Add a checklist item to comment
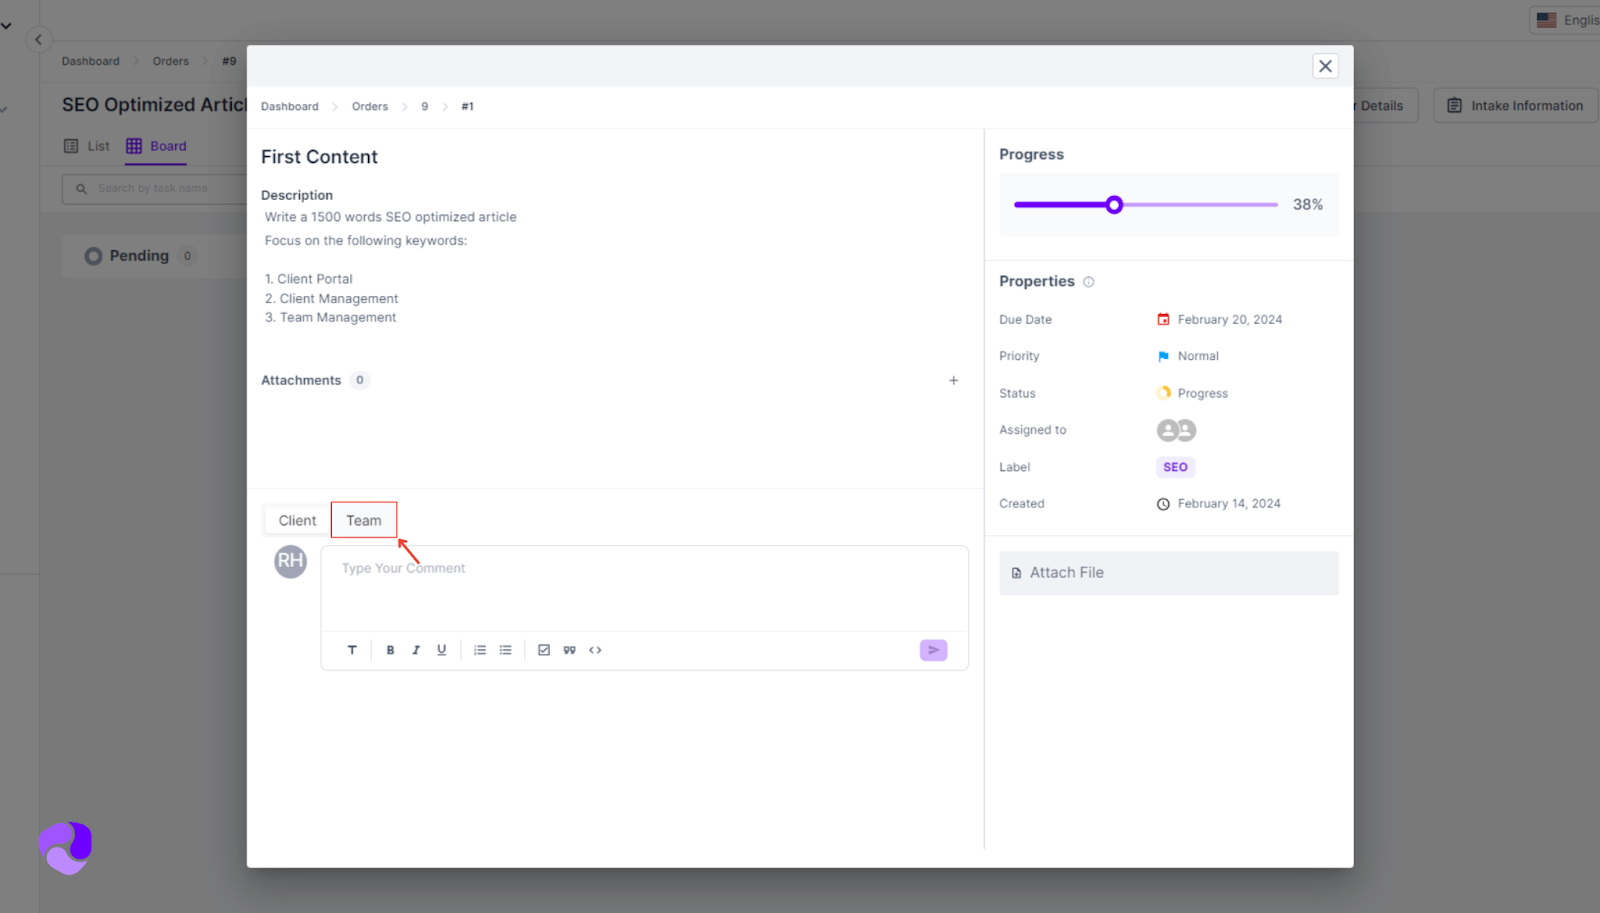 tap(544, 650)
